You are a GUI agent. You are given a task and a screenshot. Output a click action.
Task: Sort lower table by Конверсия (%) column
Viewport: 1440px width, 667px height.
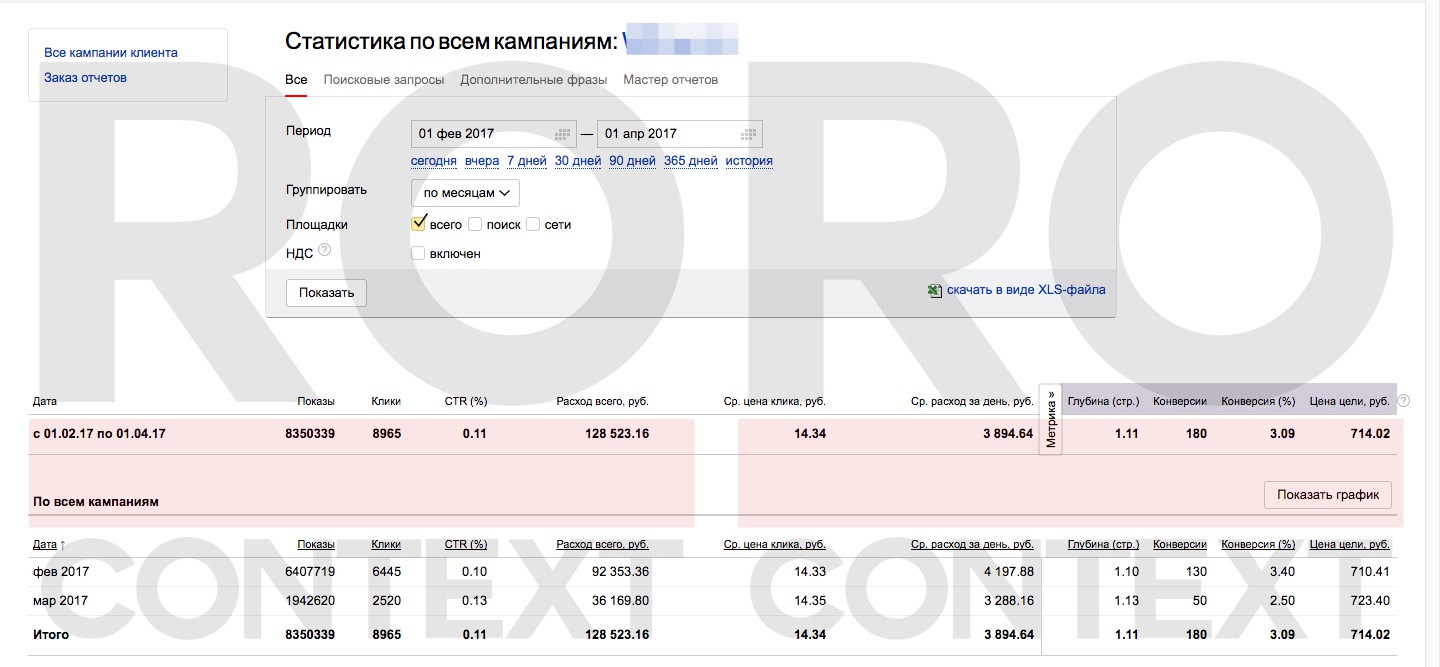click(x=1259, y=545)
